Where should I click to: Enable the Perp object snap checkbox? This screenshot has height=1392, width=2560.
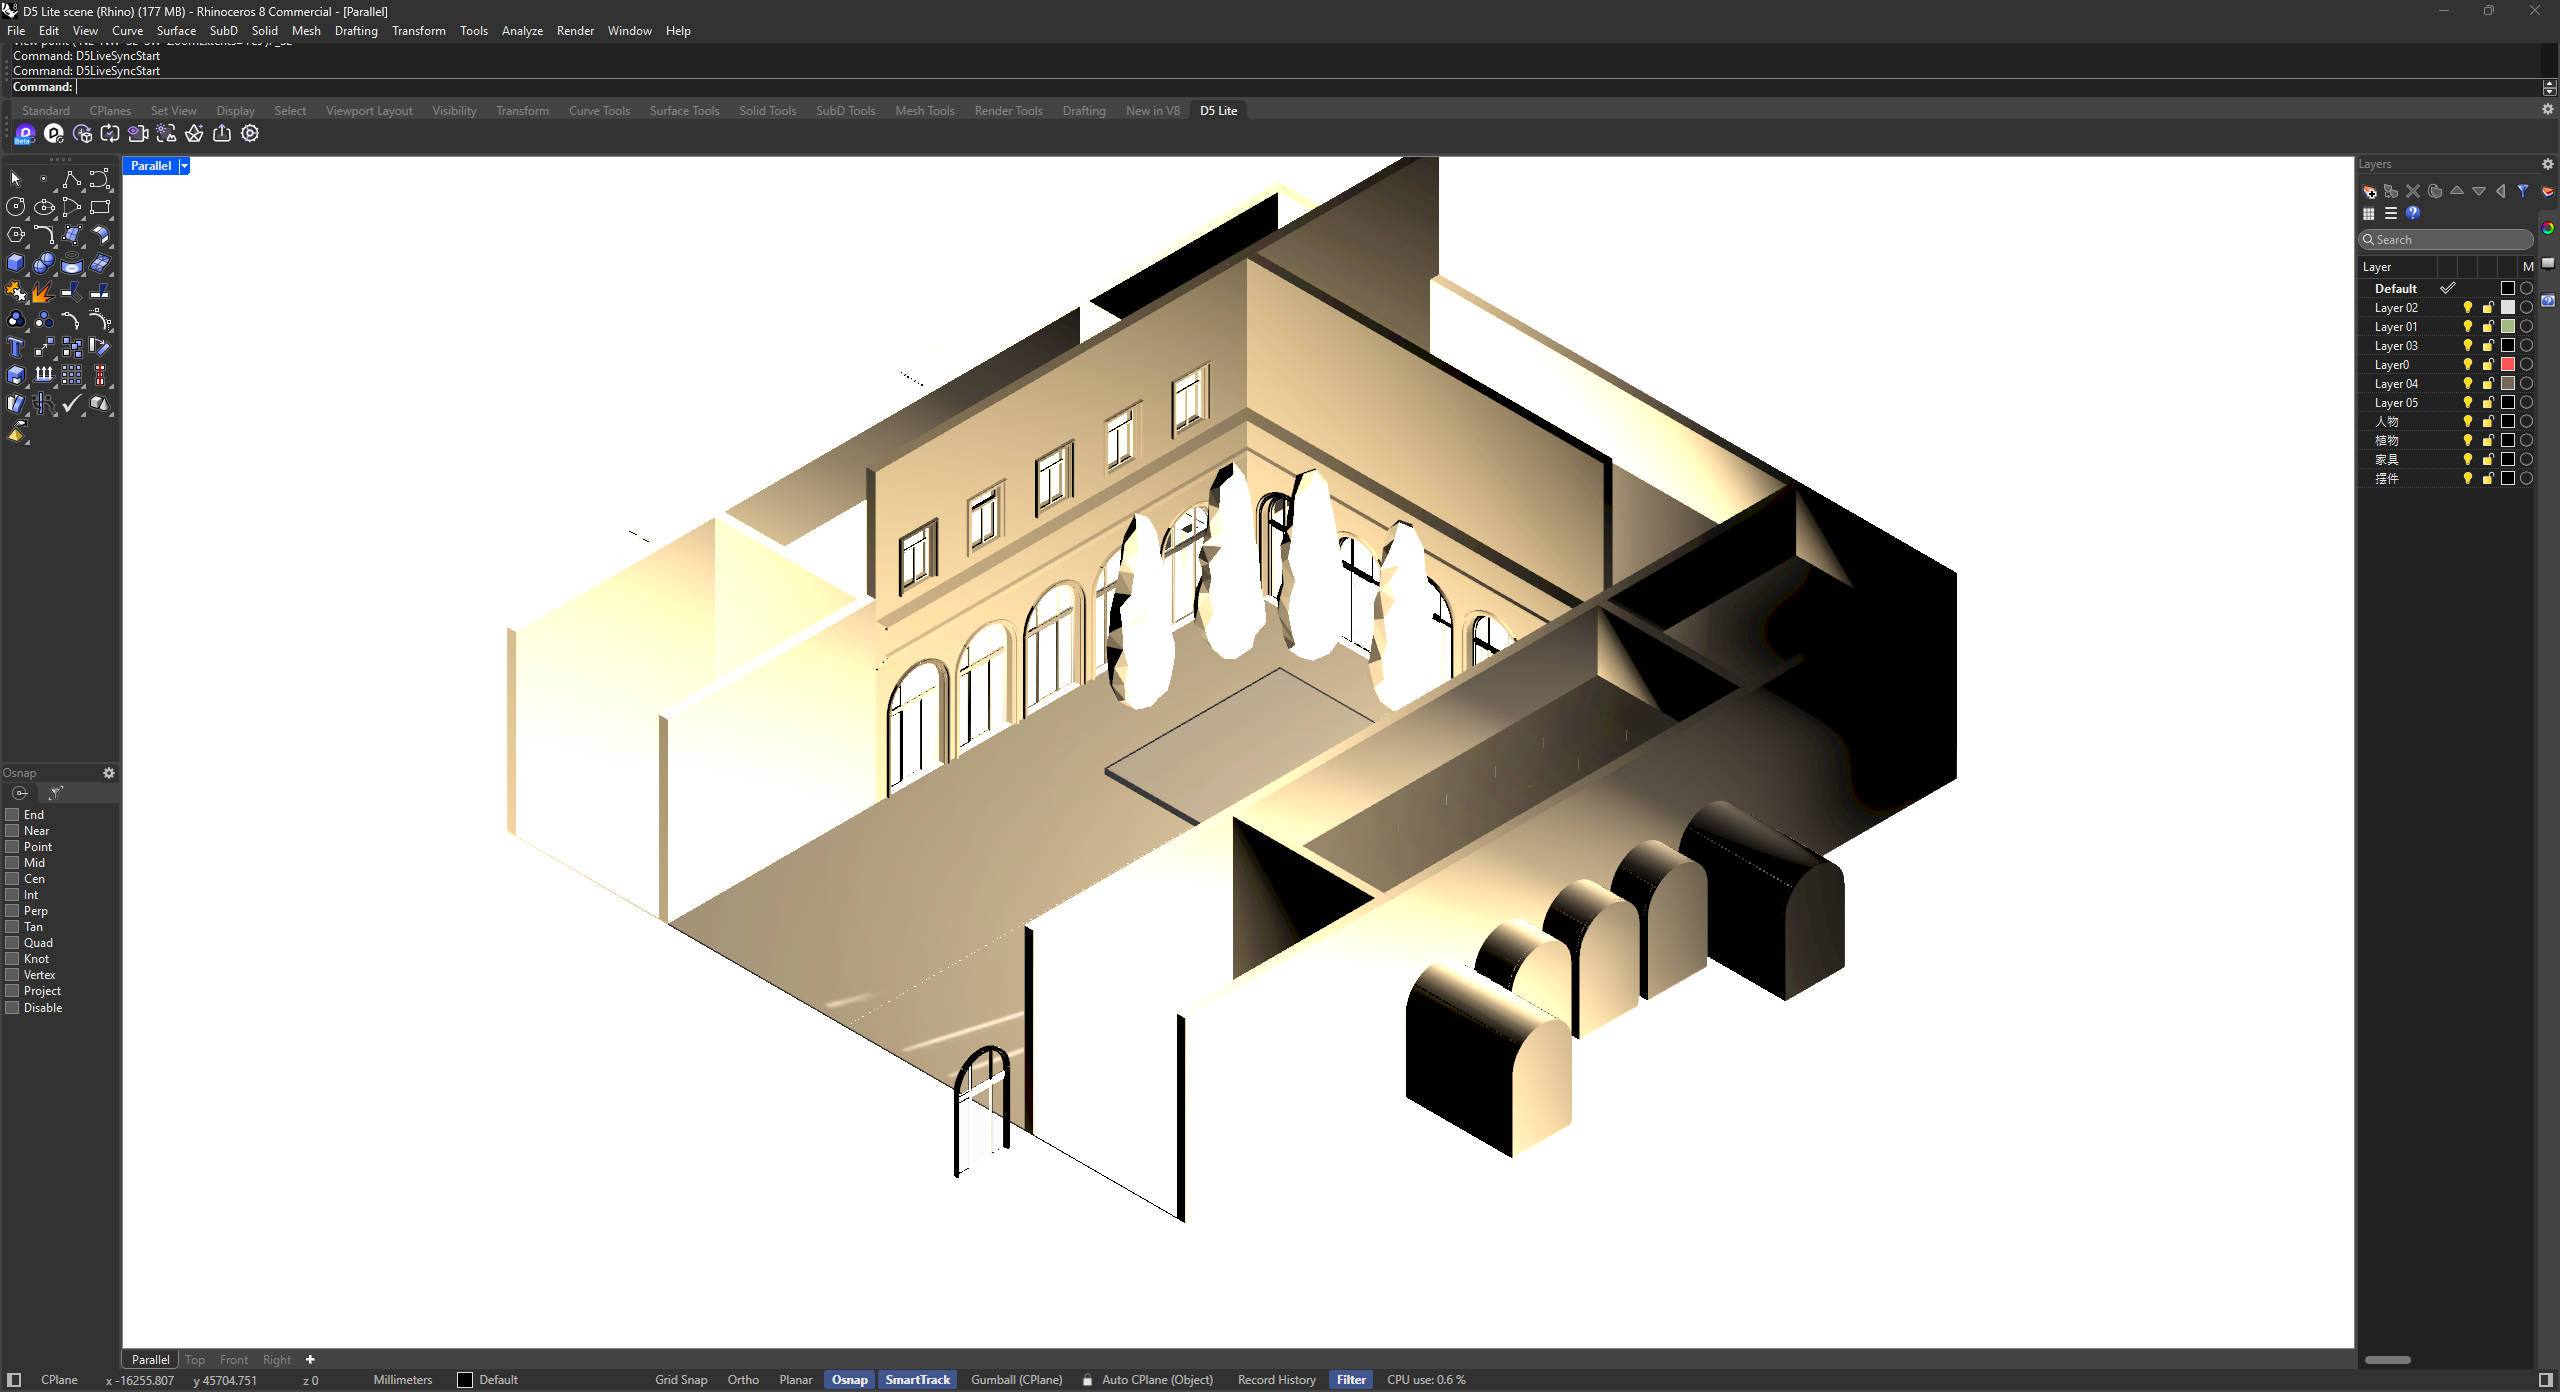13,911
